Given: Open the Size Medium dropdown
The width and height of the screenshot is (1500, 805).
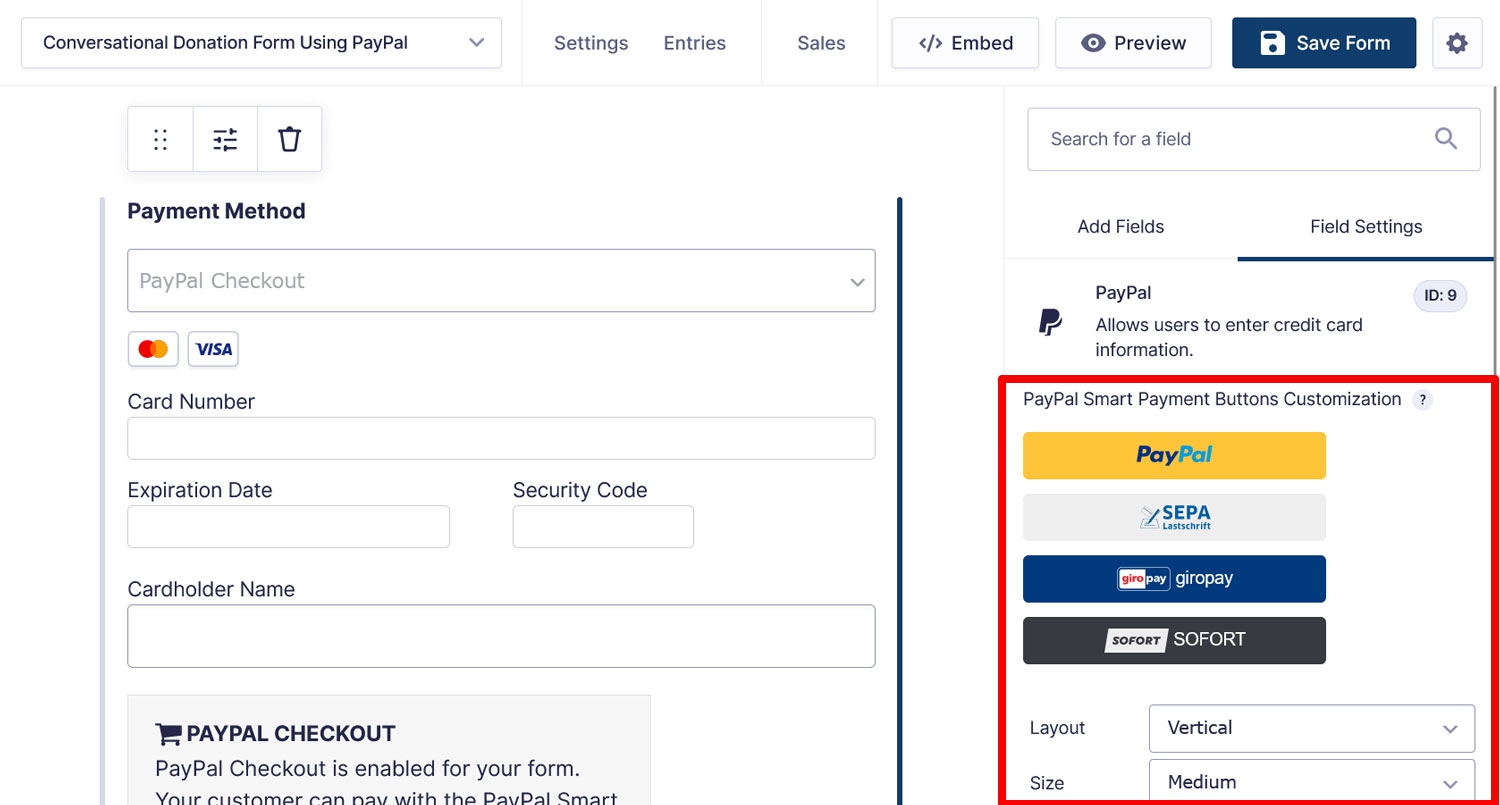Looking at the screenshot, I should click(1312, 782).
